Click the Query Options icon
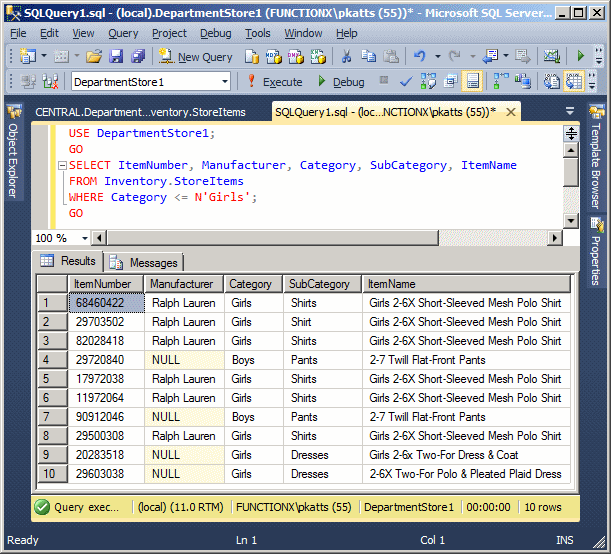Image resolution: width=611 pixels, height=554 pixels. 450,82
